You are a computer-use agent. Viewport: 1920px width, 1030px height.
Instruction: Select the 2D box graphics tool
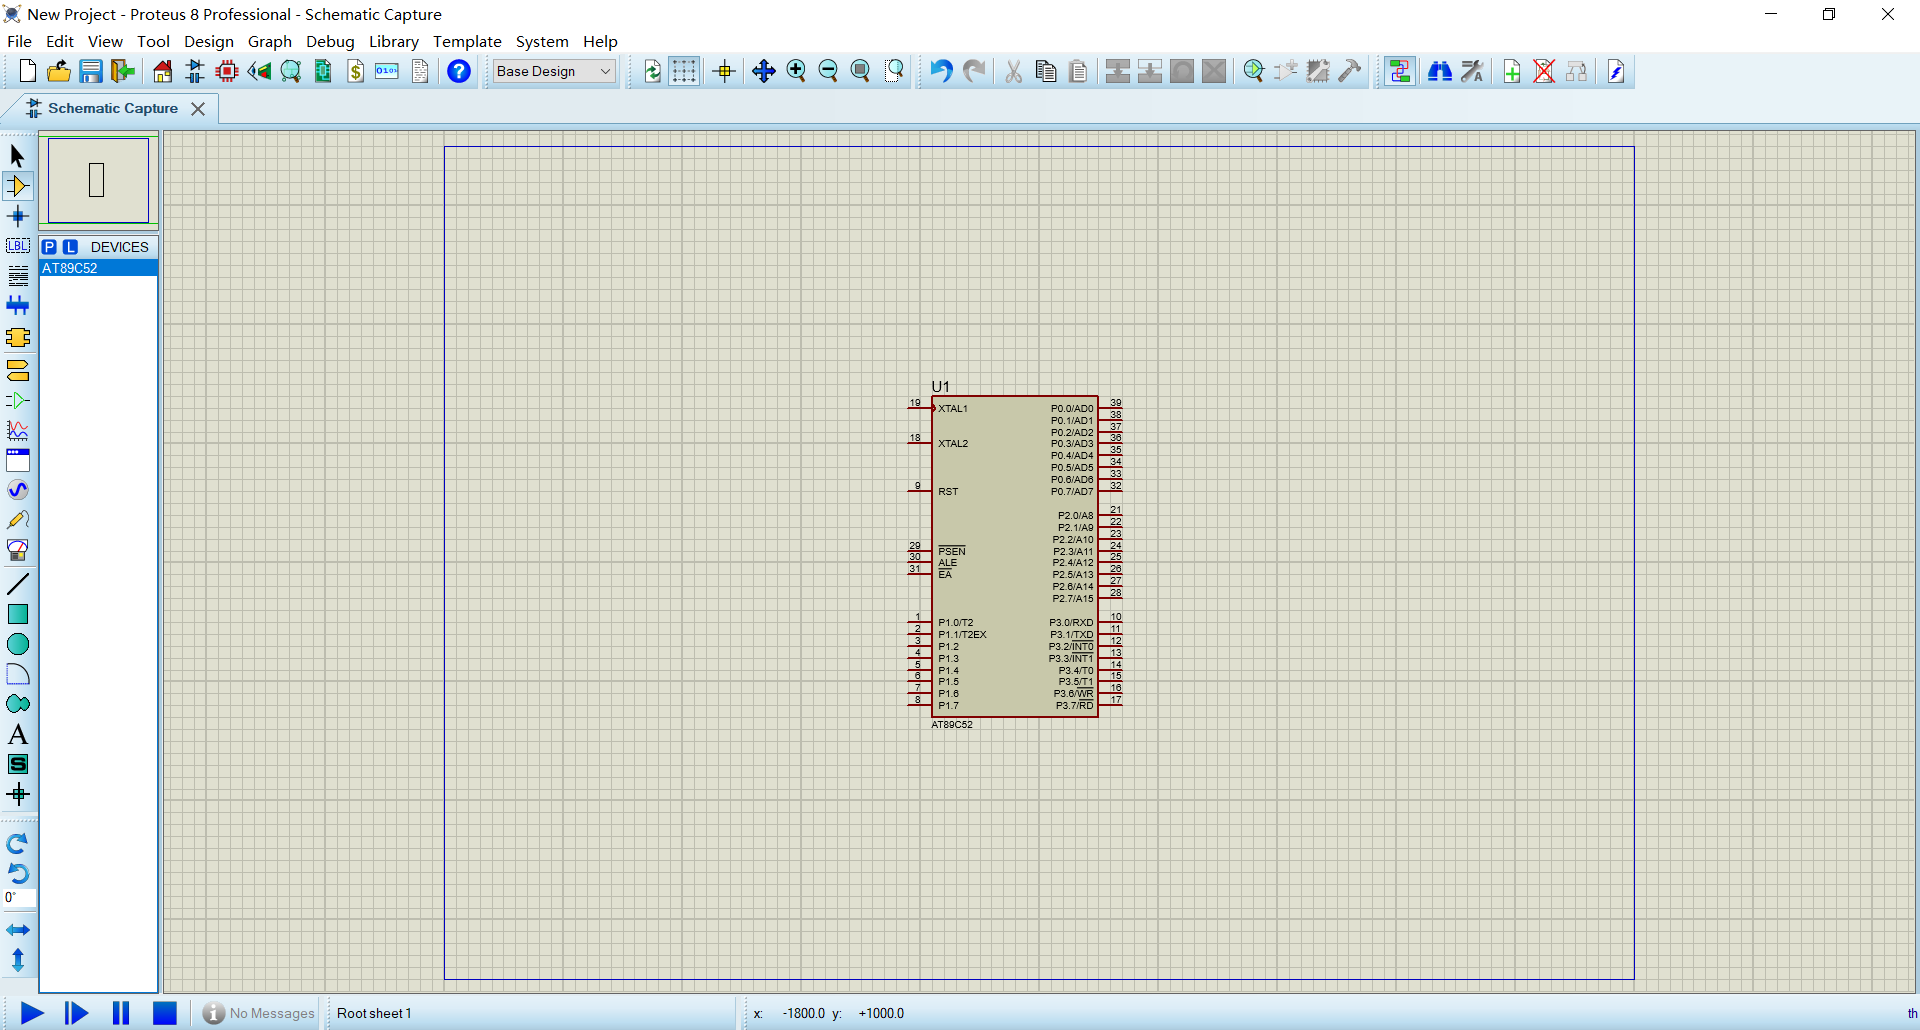coord(18,614)
